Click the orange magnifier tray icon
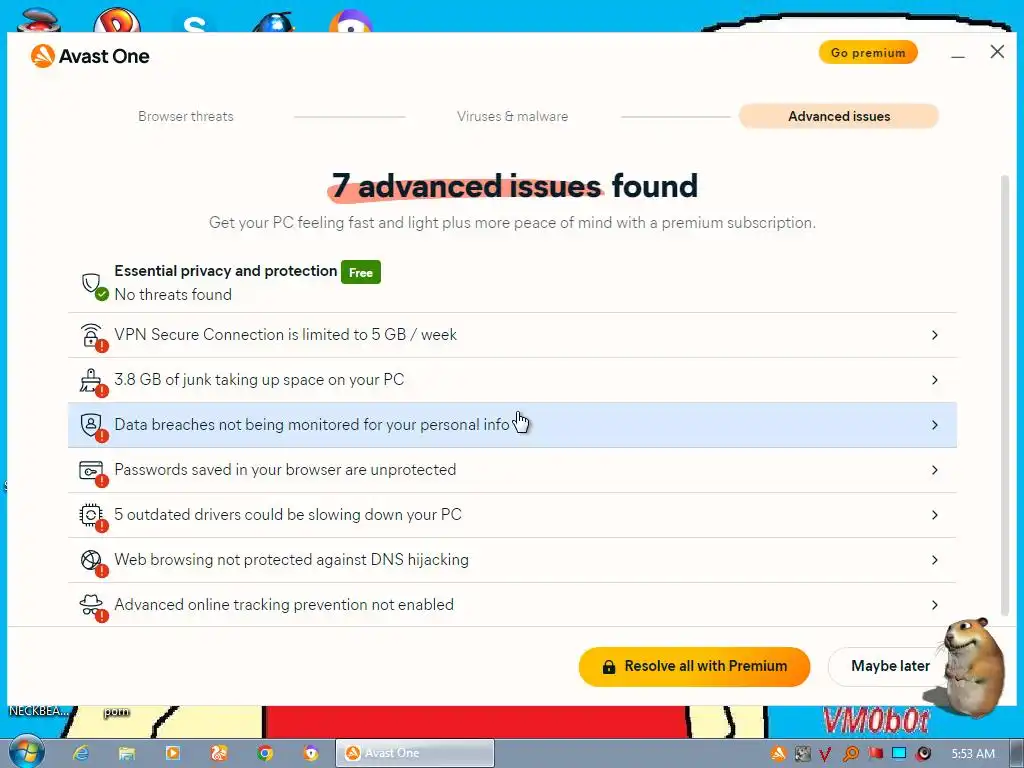The width and height of the screenshot is (1024, 768). 851,754
